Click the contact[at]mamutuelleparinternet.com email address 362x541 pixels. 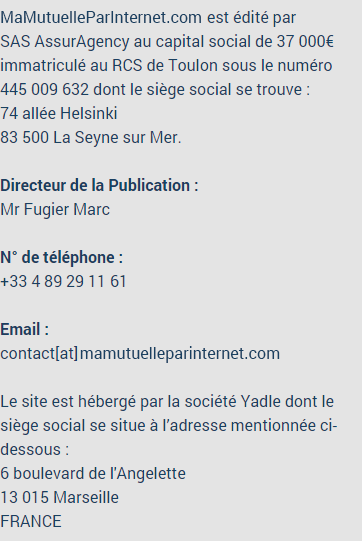click(x=140, y=353)
